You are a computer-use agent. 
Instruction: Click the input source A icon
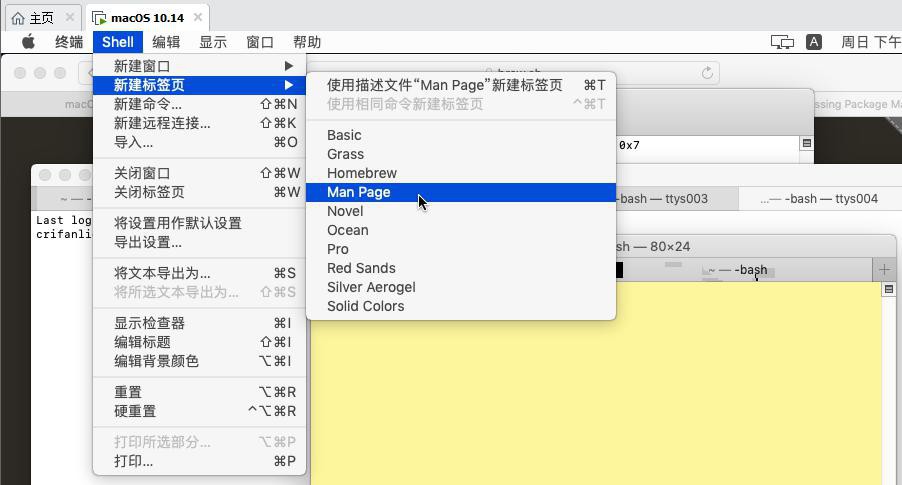(x=813, y=42)
